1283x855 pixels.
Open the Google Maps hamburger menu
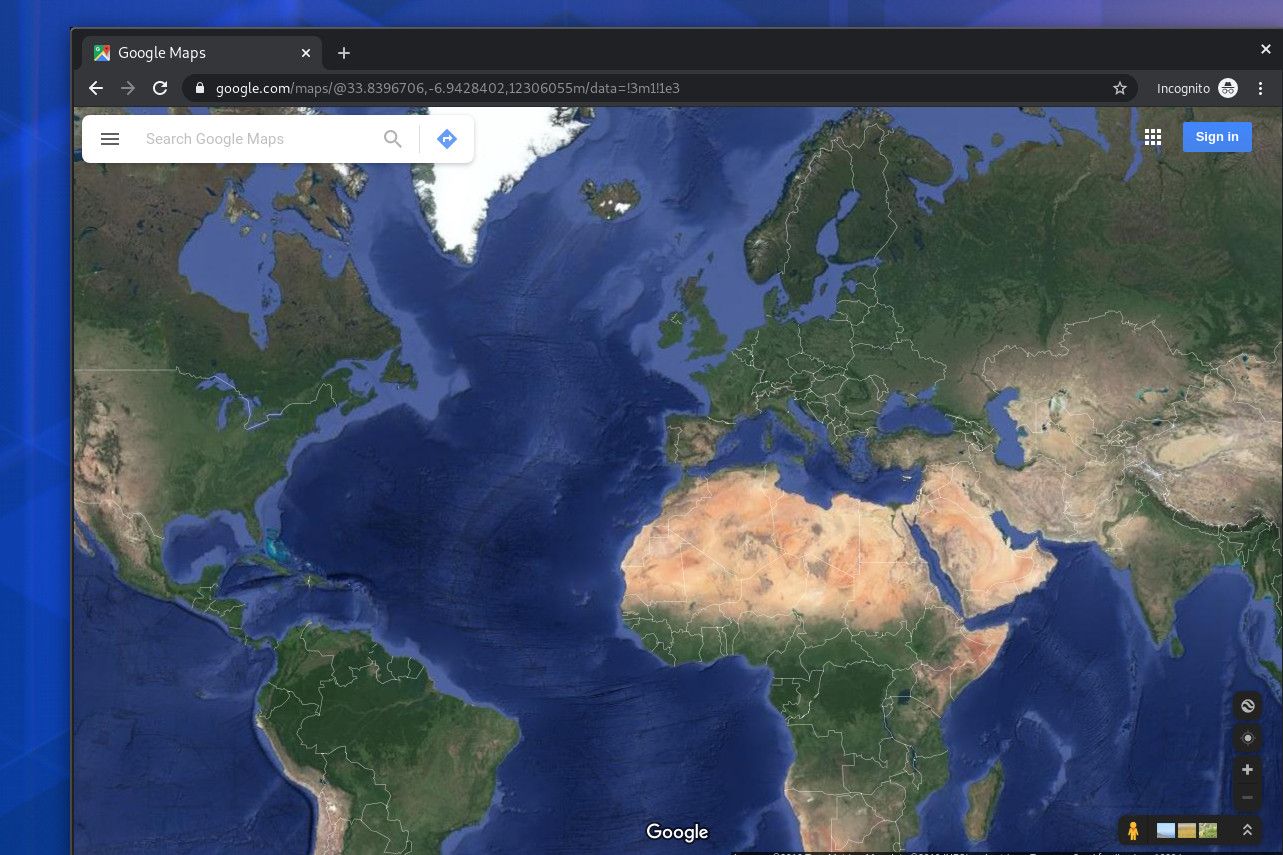point(110,138)
